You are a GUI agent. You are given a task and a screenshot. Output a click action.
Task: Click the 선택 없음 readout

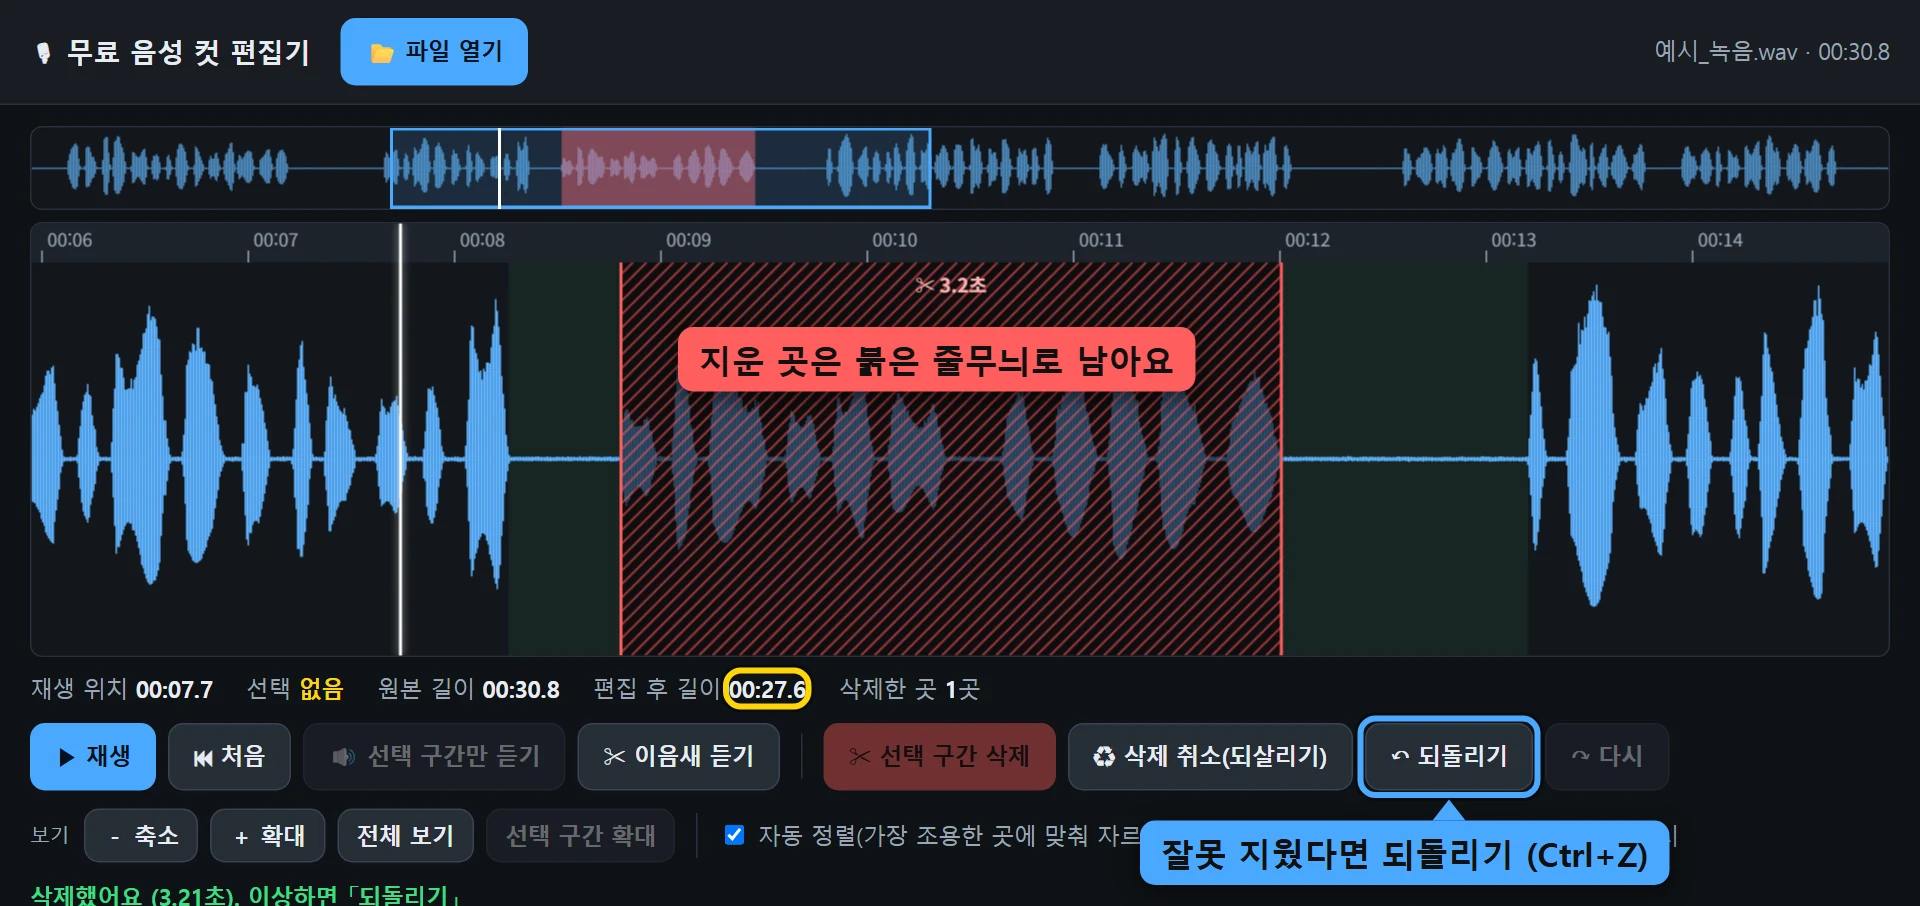click(295, 689)
